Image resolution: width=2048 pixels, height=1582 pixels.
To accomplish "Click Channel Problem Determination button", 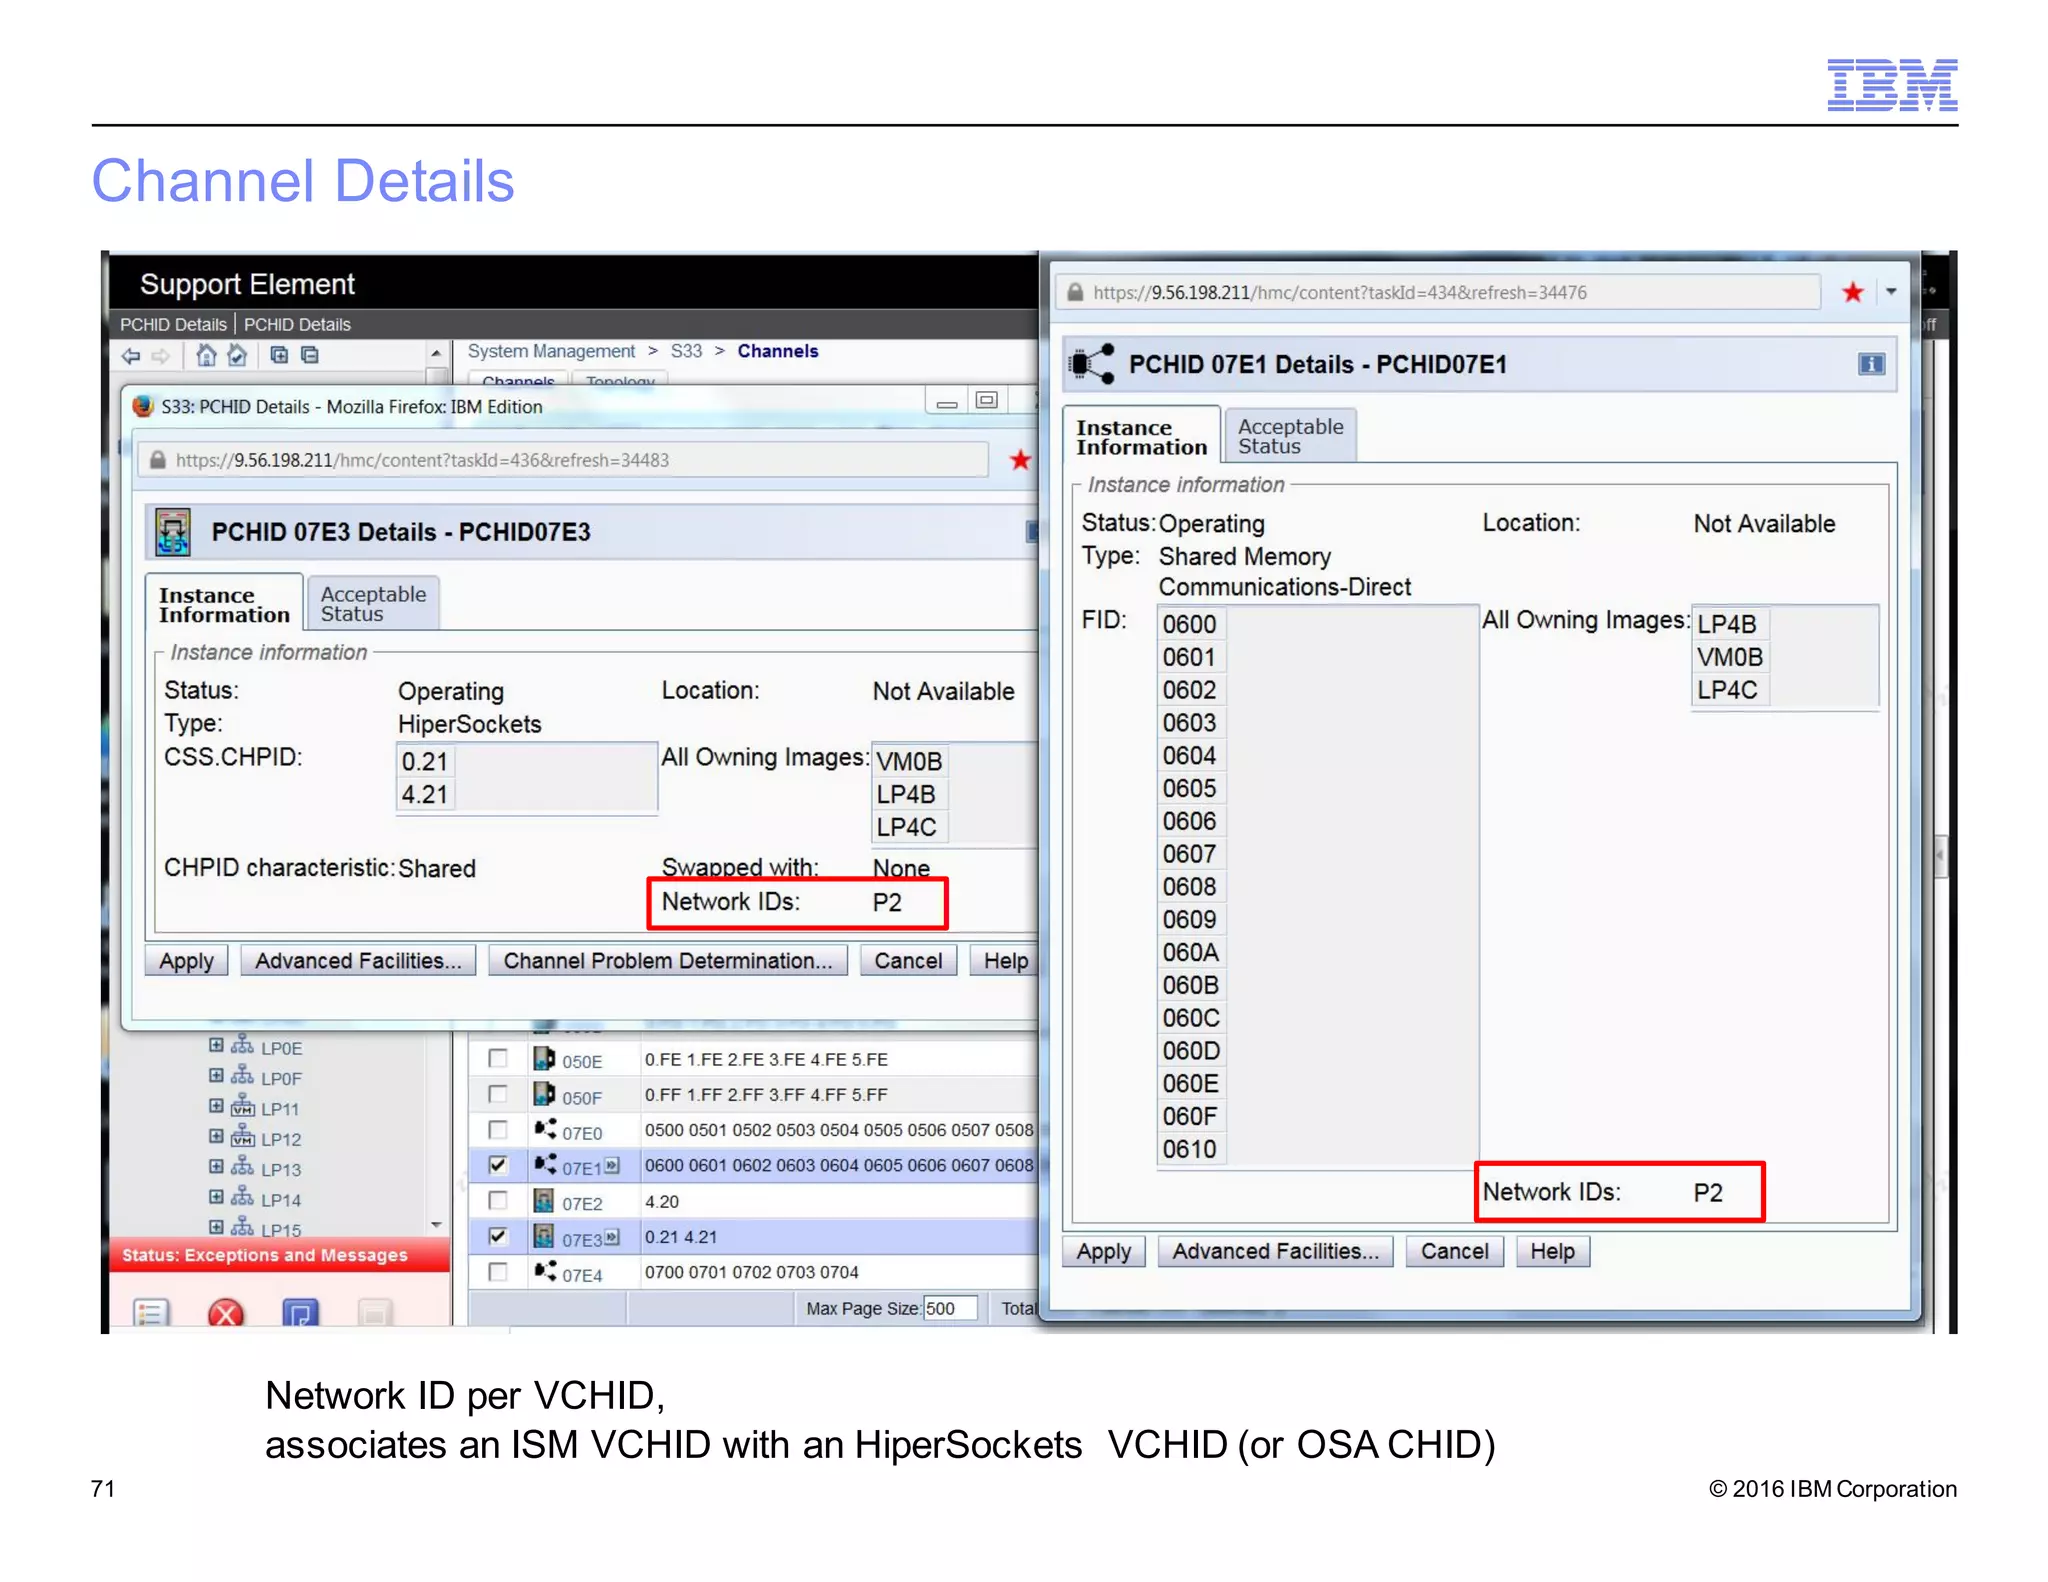I will click(x=667, y=960).
